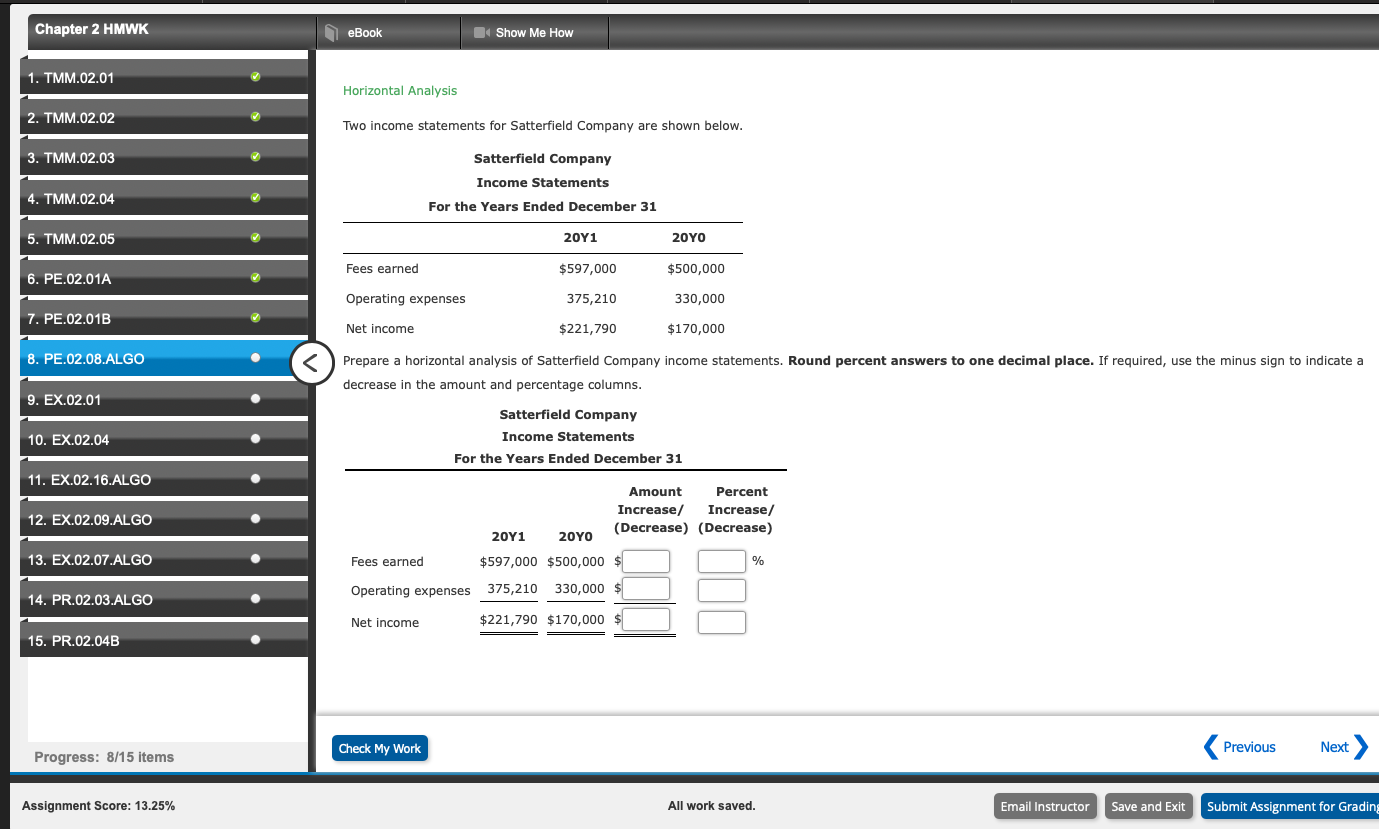Open item 4. TMM.02.04
1379x829 pixels.
tap(164, 198)
